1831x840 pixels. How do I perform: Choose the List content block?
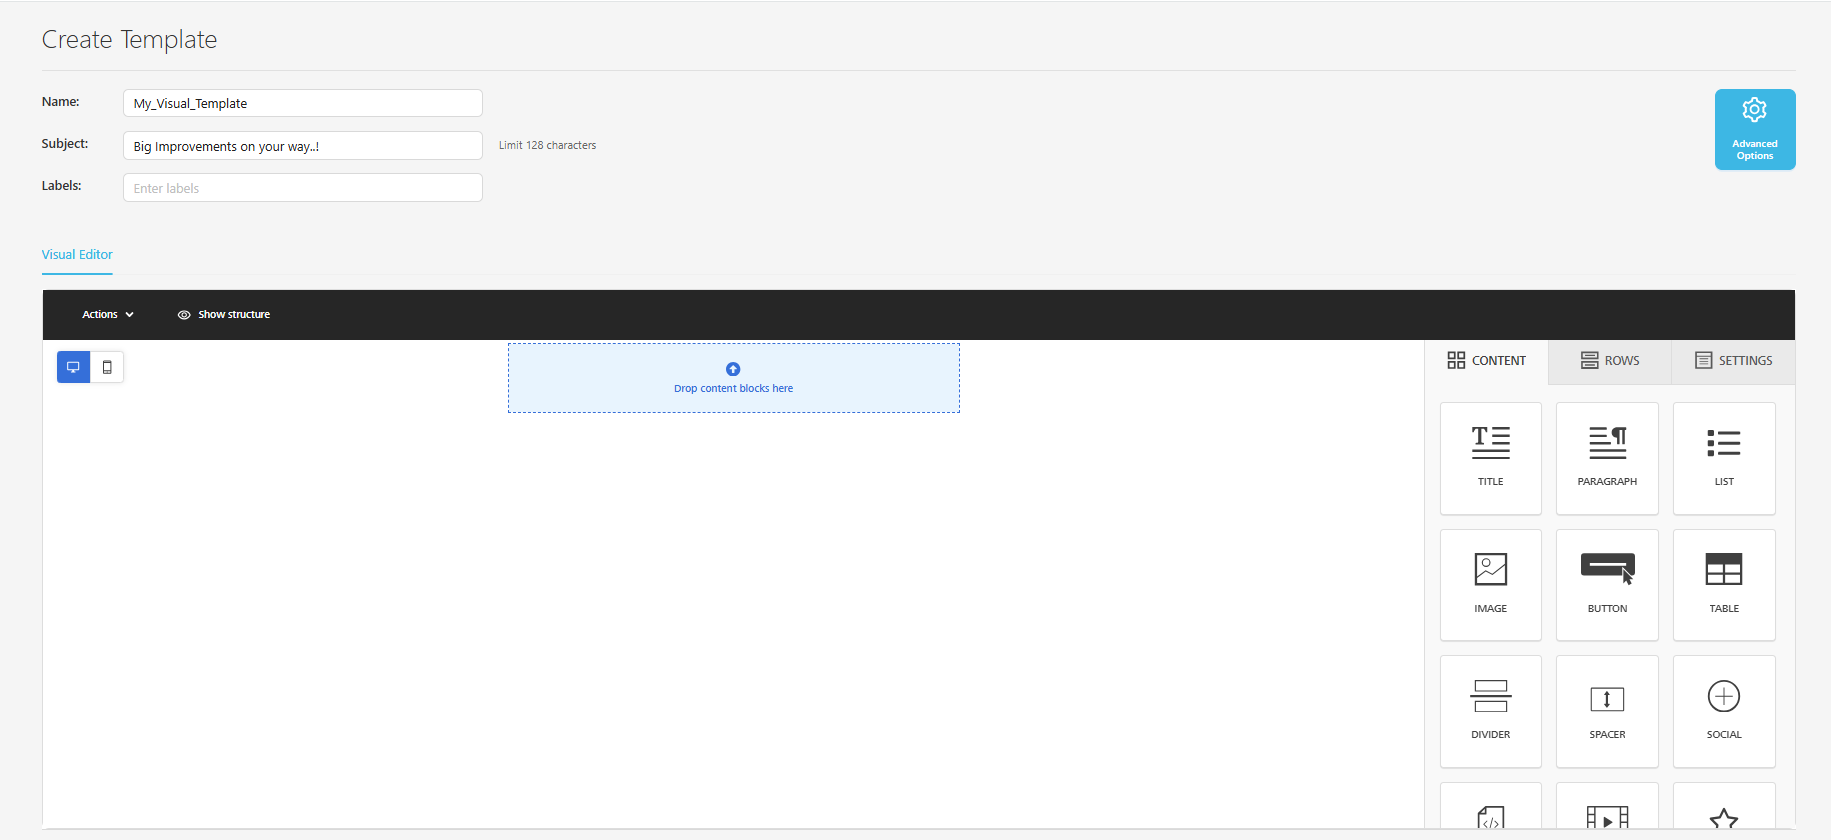[x=1724, y=458]
